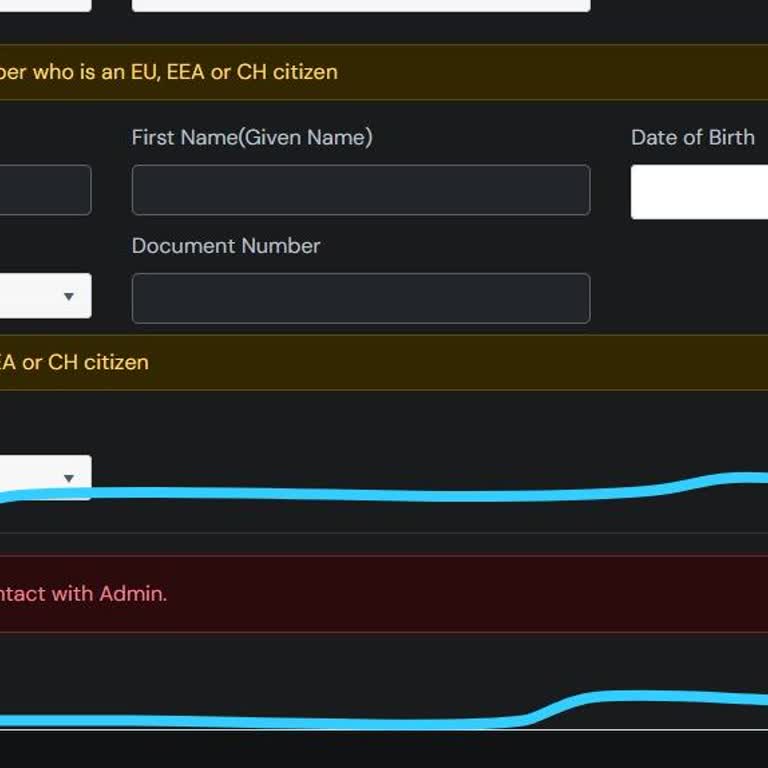Click the dark strip at the bottom edge
768x768 pixels.
(x=384, y=750)
